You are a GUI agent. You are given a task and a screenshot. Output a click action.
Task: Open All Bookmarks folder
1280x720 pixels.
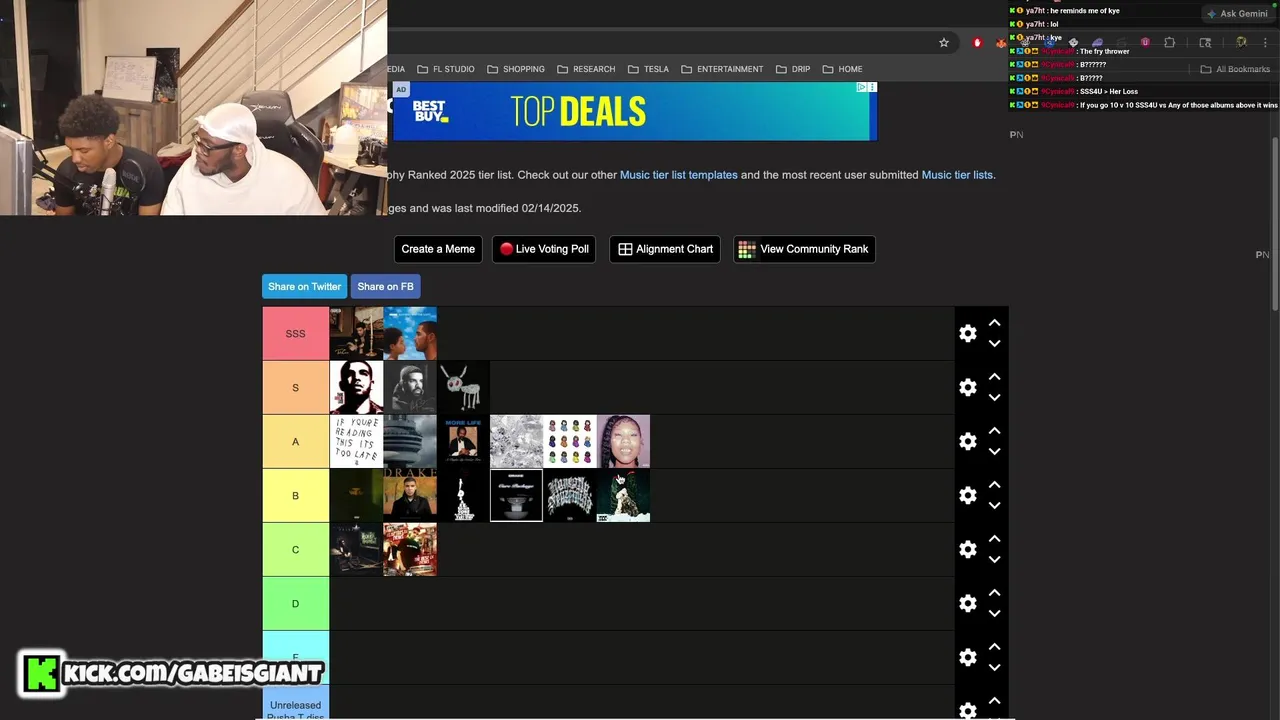(x=1235, y=69)
